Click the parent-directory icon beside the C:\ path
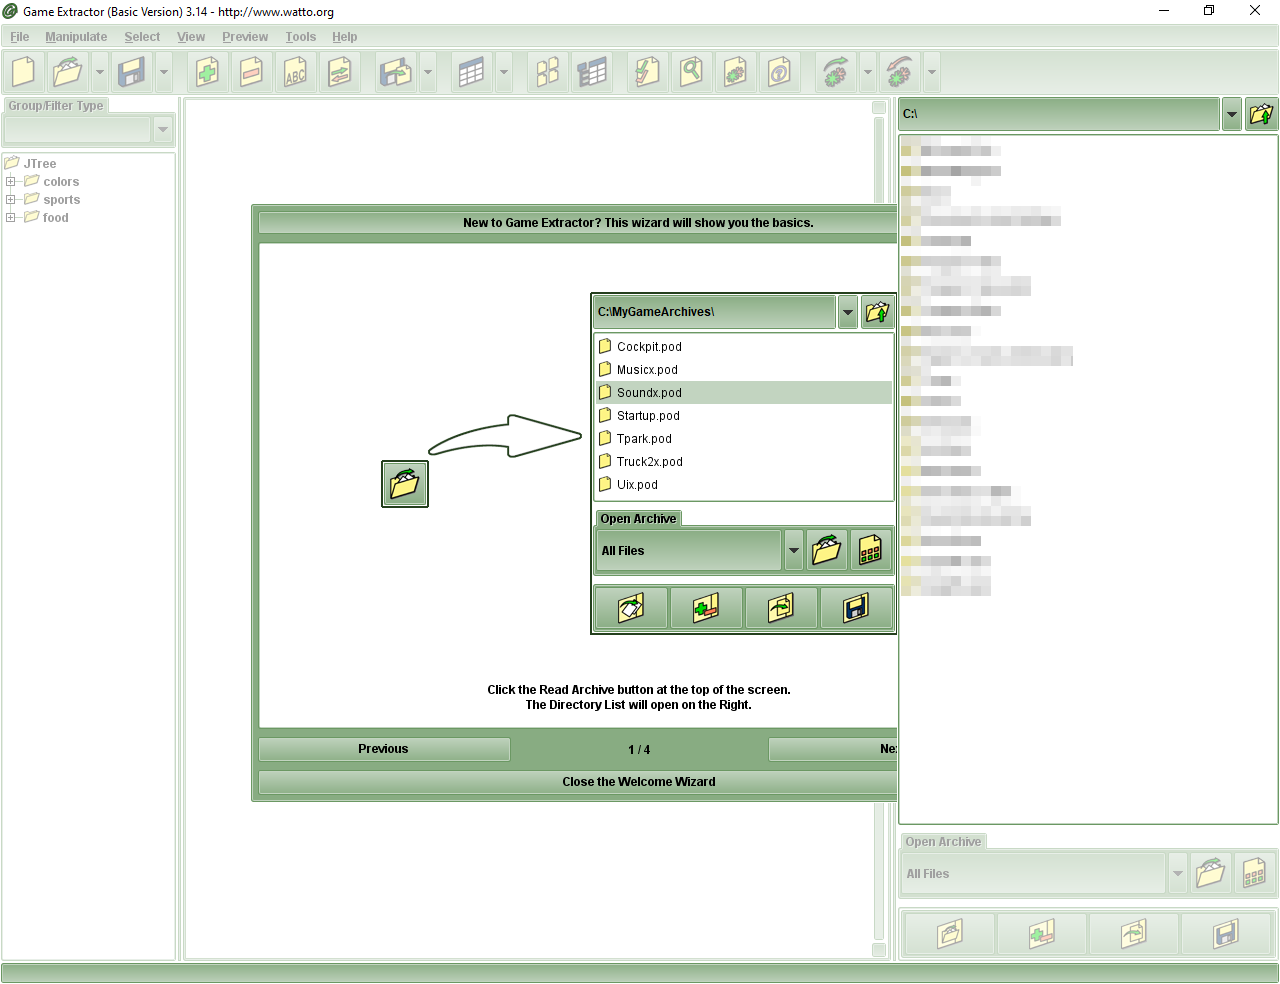Image resolution: width=1280 pixels, height=984 pixels. tap(1262, 114)
